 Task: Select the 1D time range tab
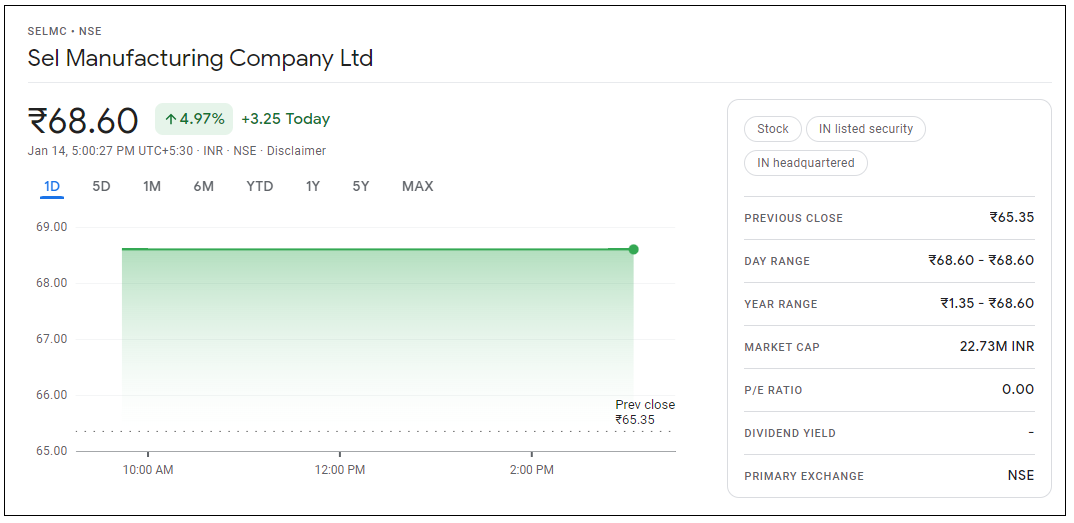[52, 186]
